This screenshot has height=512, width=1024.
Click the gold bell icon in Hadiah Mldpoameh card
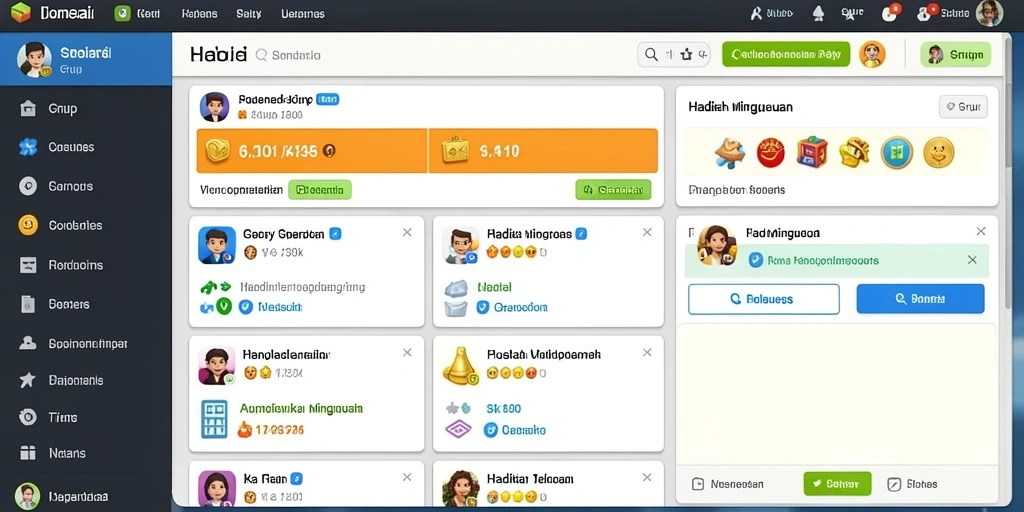point(460,365)
